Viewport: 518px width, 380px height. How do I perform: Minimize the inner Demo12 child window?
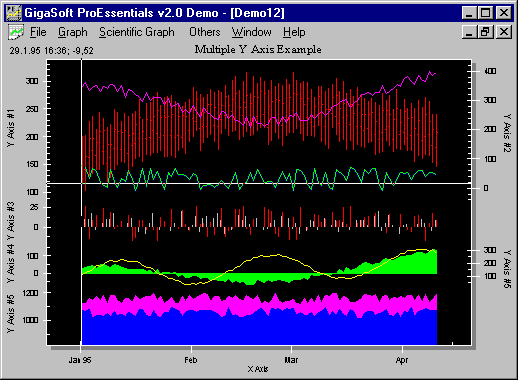[469, 32]
